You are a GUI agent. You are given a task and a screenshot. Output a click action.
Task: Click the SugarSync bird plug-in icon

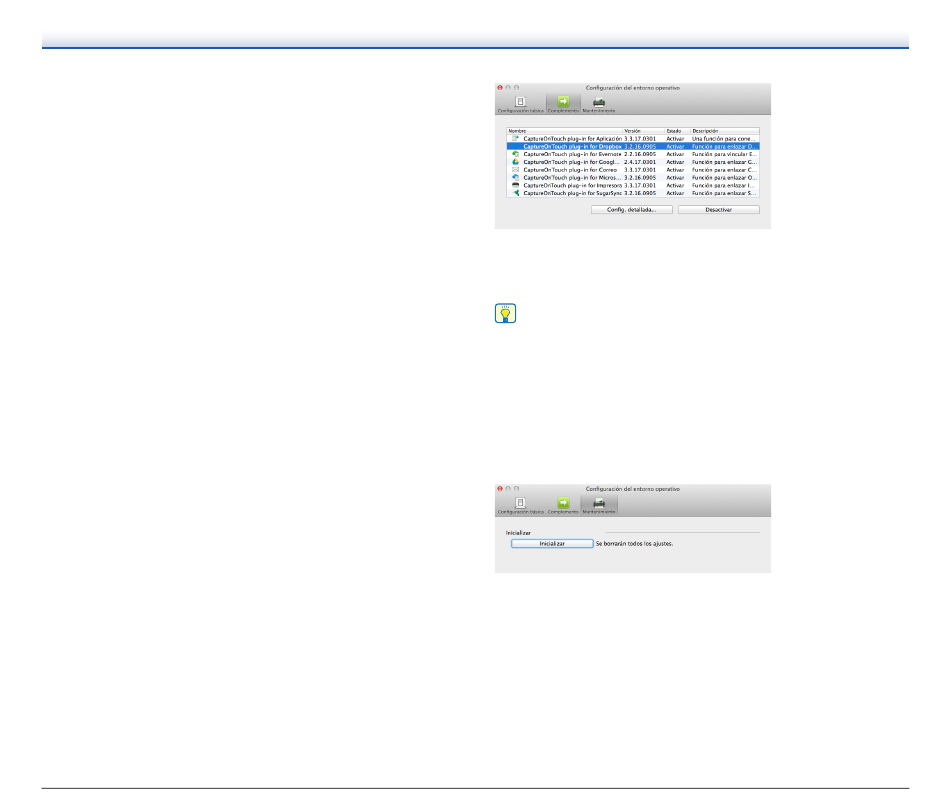click(x=516, y=193)
